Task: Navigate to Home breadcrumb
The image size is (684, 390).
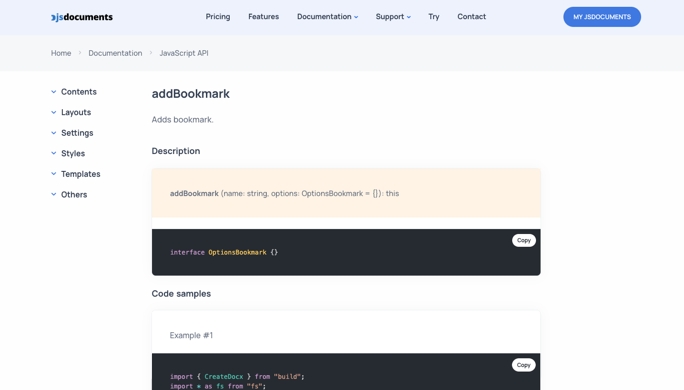Action: 61,53
